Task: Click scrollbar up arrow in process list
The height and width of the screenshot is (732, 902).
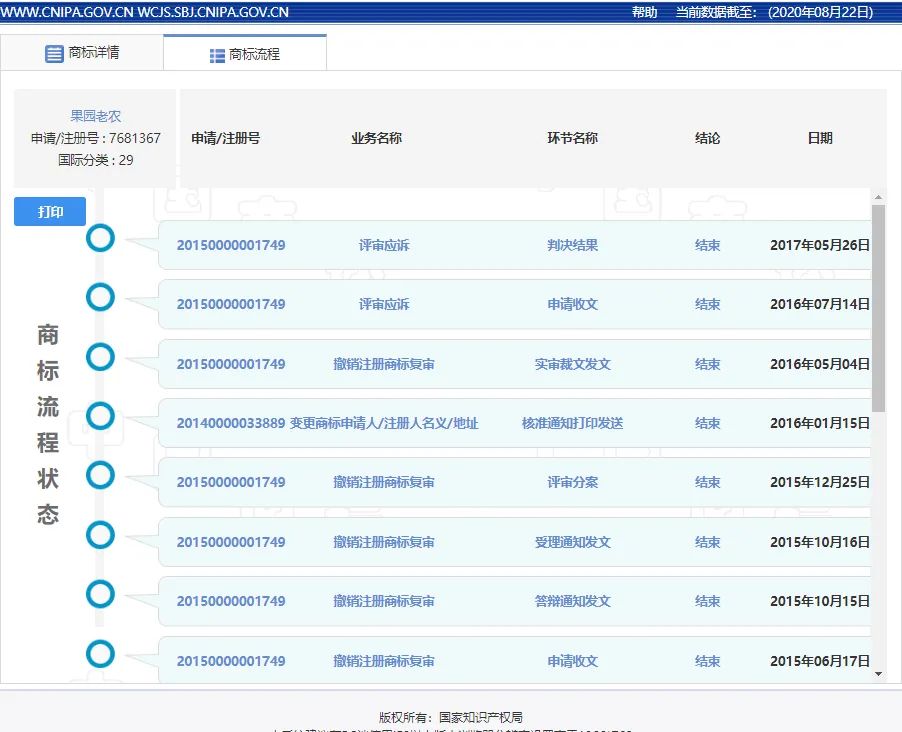Action: (878, 197)
